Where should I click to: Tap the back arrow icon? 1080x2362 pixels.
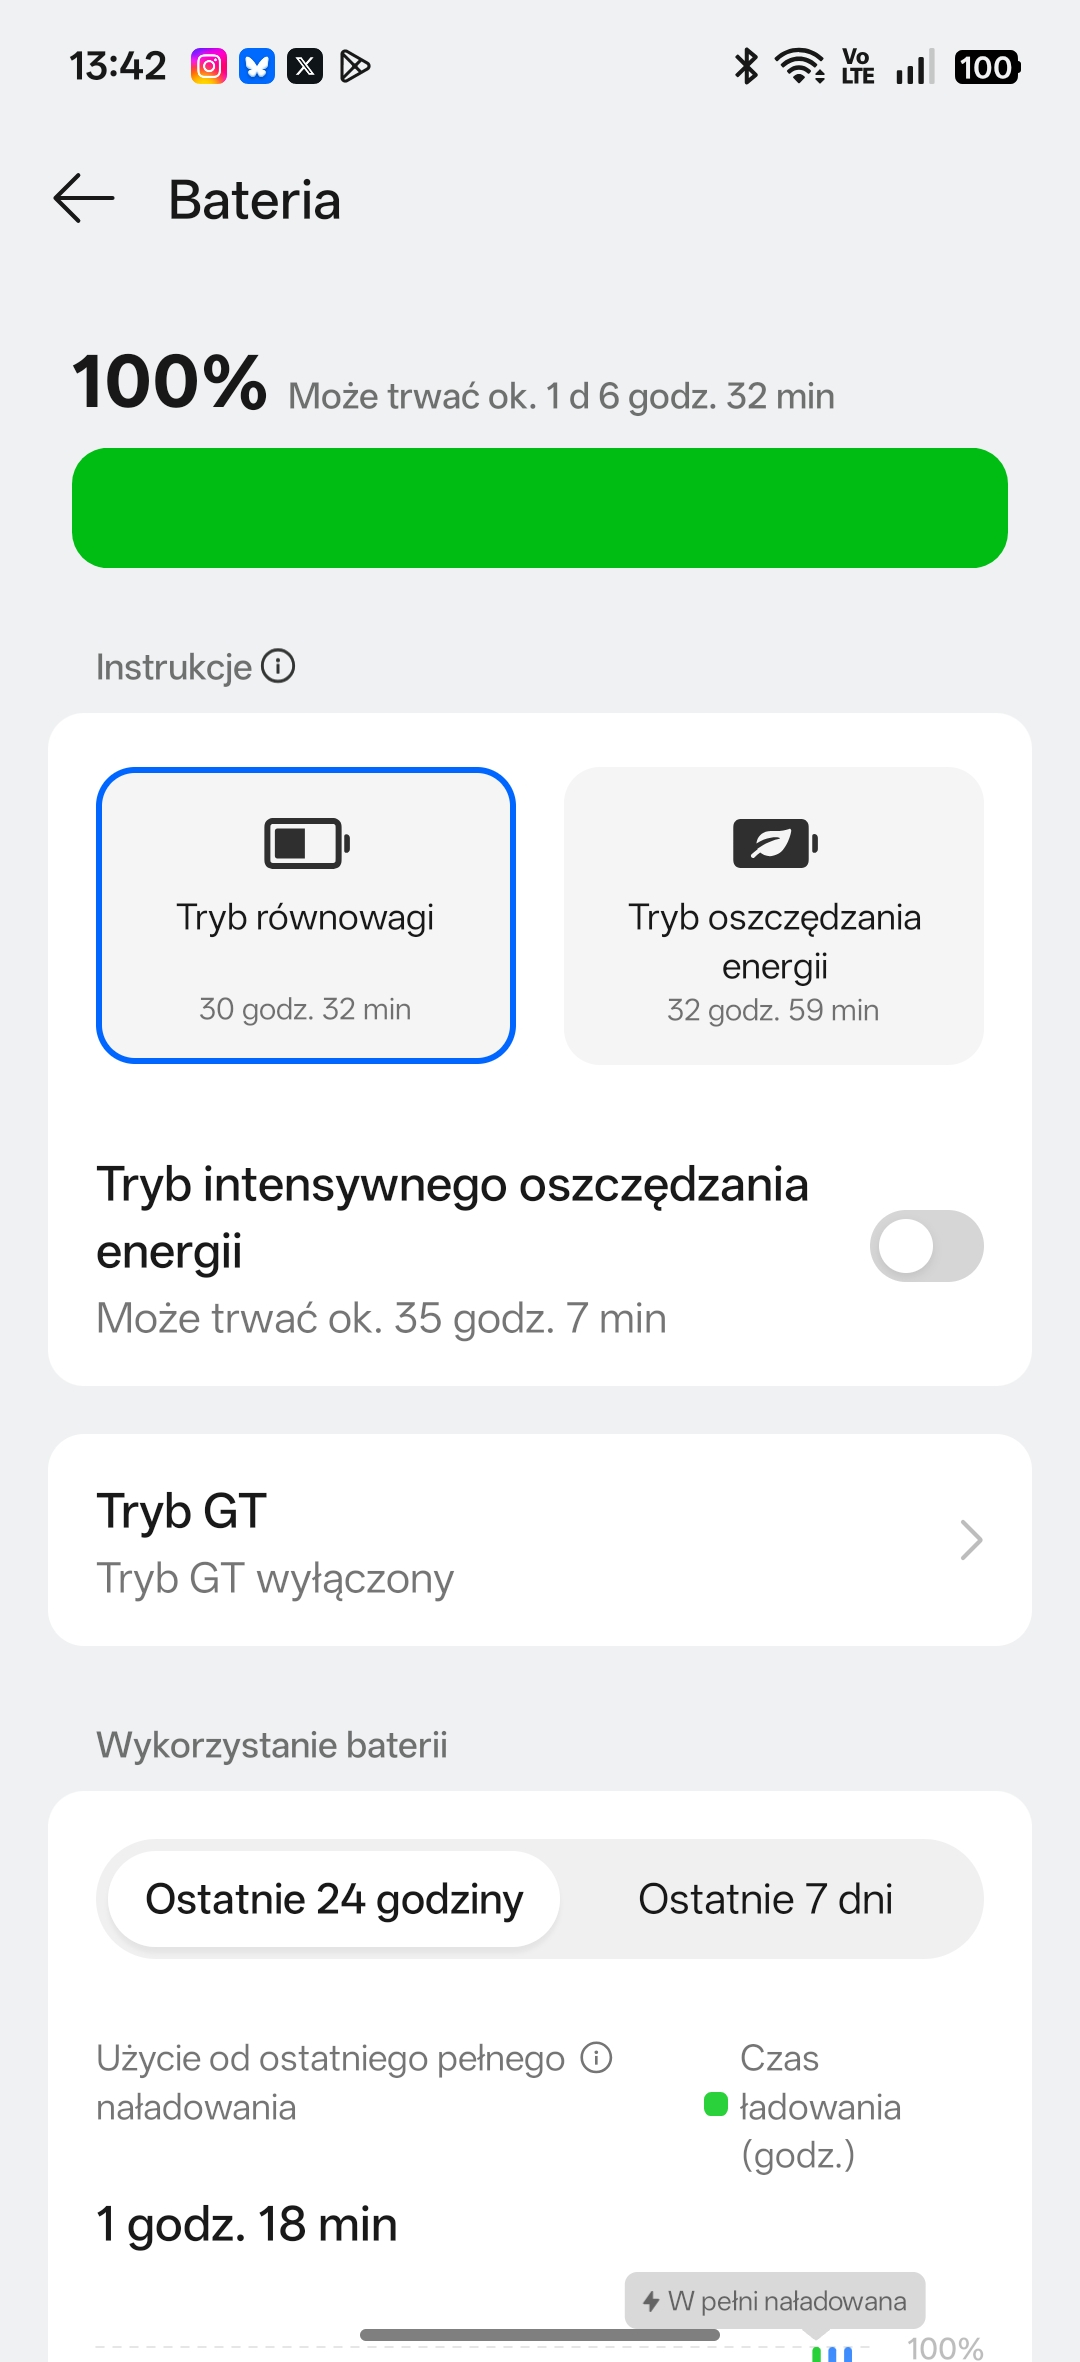pos(84,199)
